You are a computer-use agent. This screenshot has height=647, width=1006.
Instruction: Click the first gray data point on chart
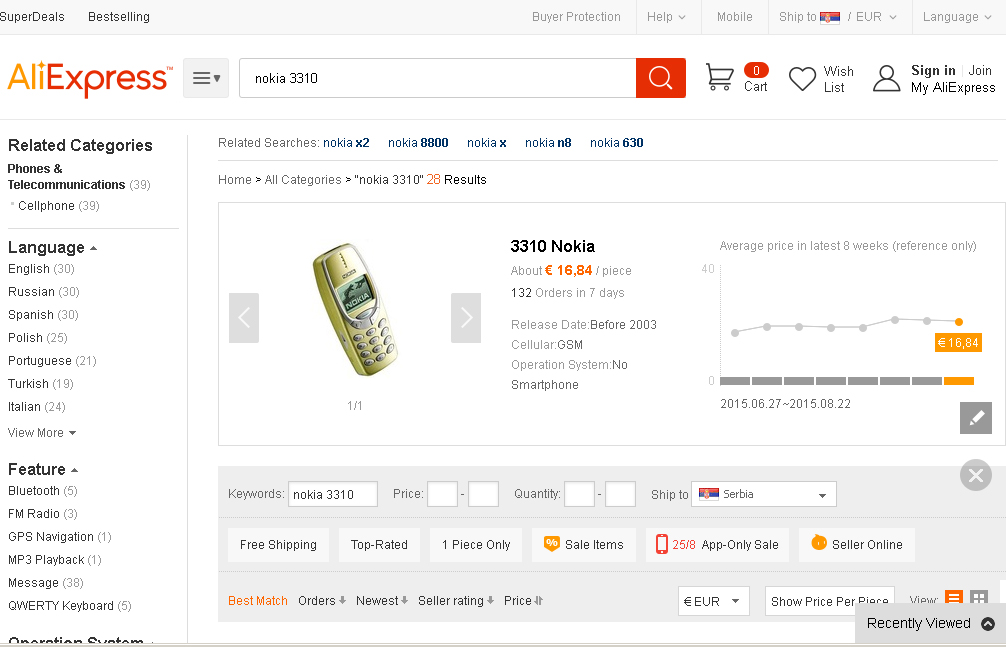point(735,332)
